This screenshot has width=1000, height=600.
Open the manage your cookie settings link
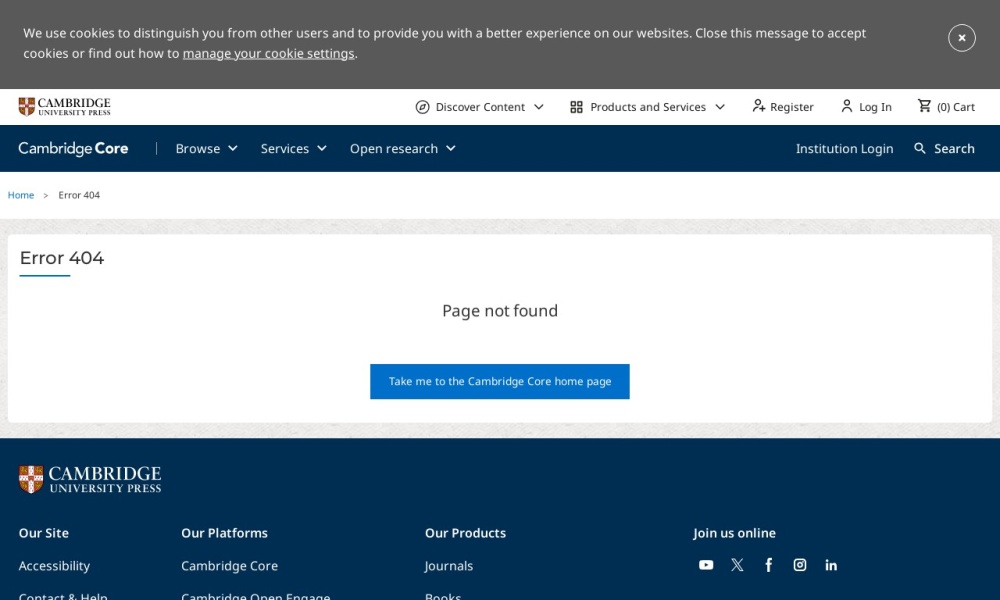[x=268, y=54]
